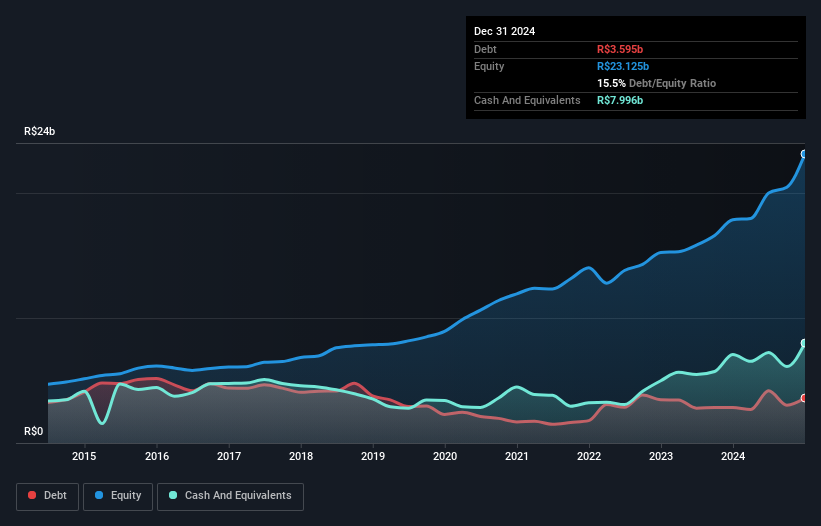Select the Equity endpoint marker at Dec 2024
Viewport: 821px width, 526px height.
[x=804, y=154]
